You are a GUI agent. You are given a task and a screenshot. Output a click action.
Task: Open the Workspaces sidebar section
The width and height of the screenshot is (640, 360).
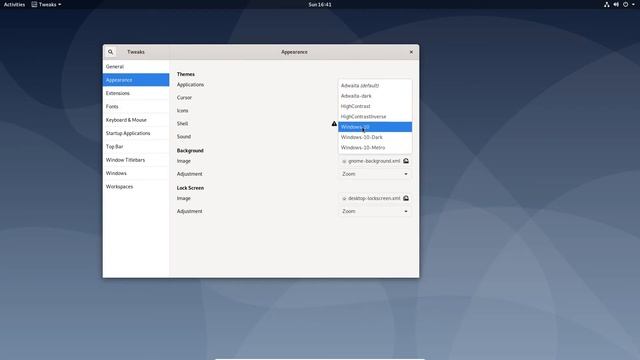click(136, 187)
